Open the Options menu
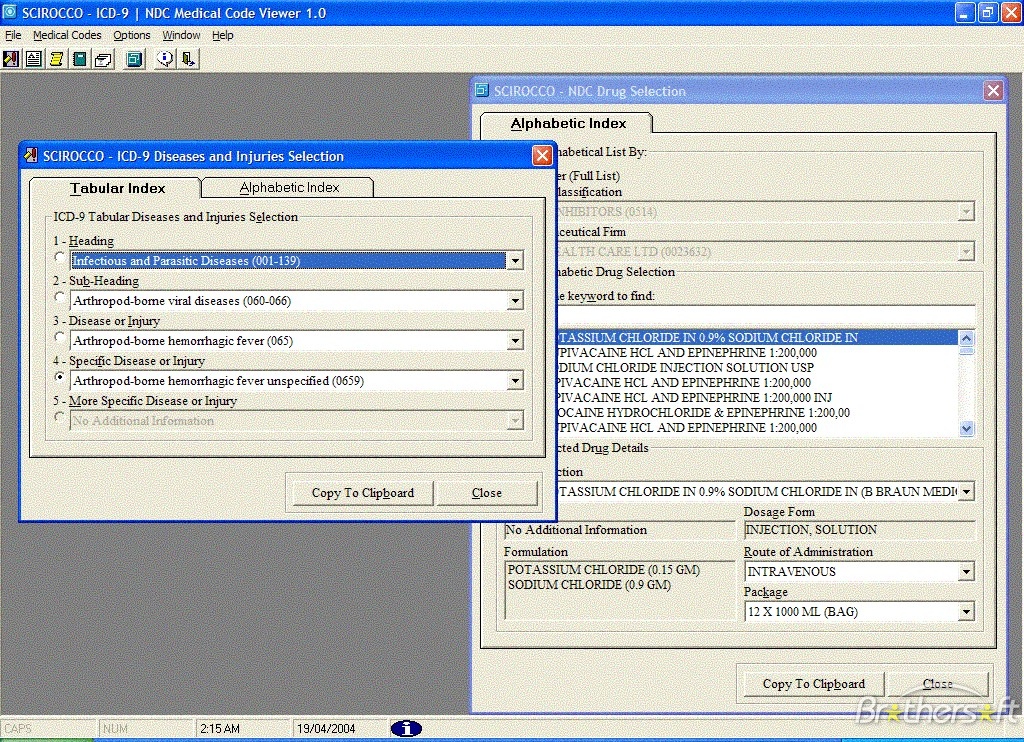This screenshot has width=1024, height=742. [x=132, y=35]
